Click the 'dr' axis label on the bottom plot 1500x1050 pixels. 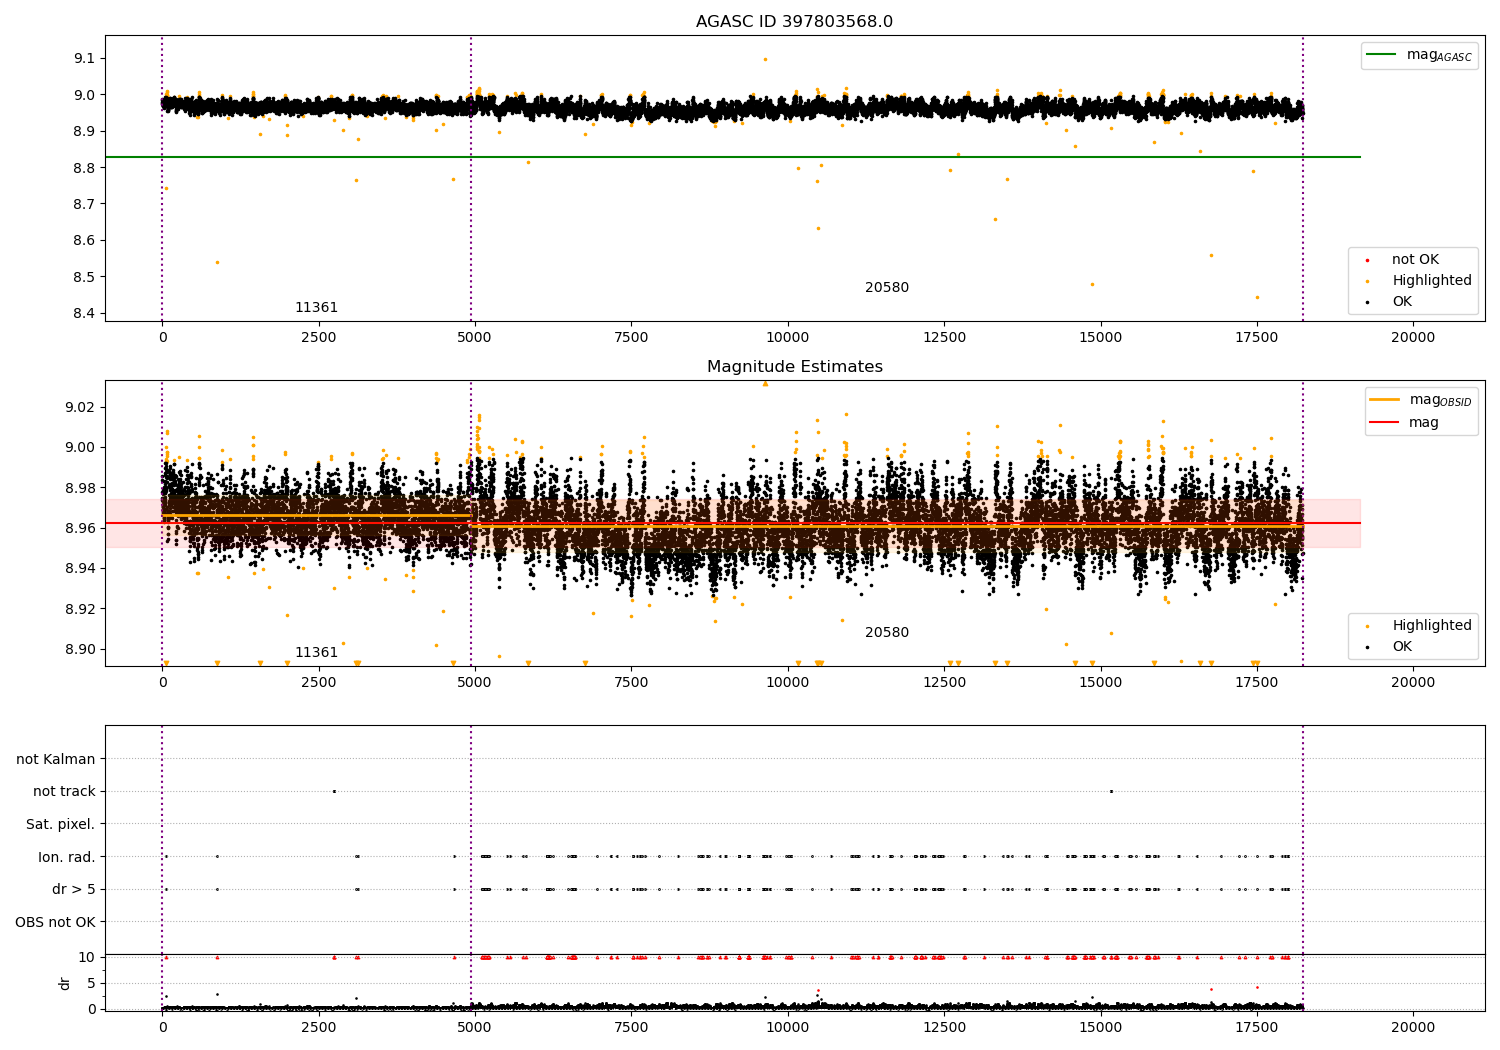coord(65,983)
